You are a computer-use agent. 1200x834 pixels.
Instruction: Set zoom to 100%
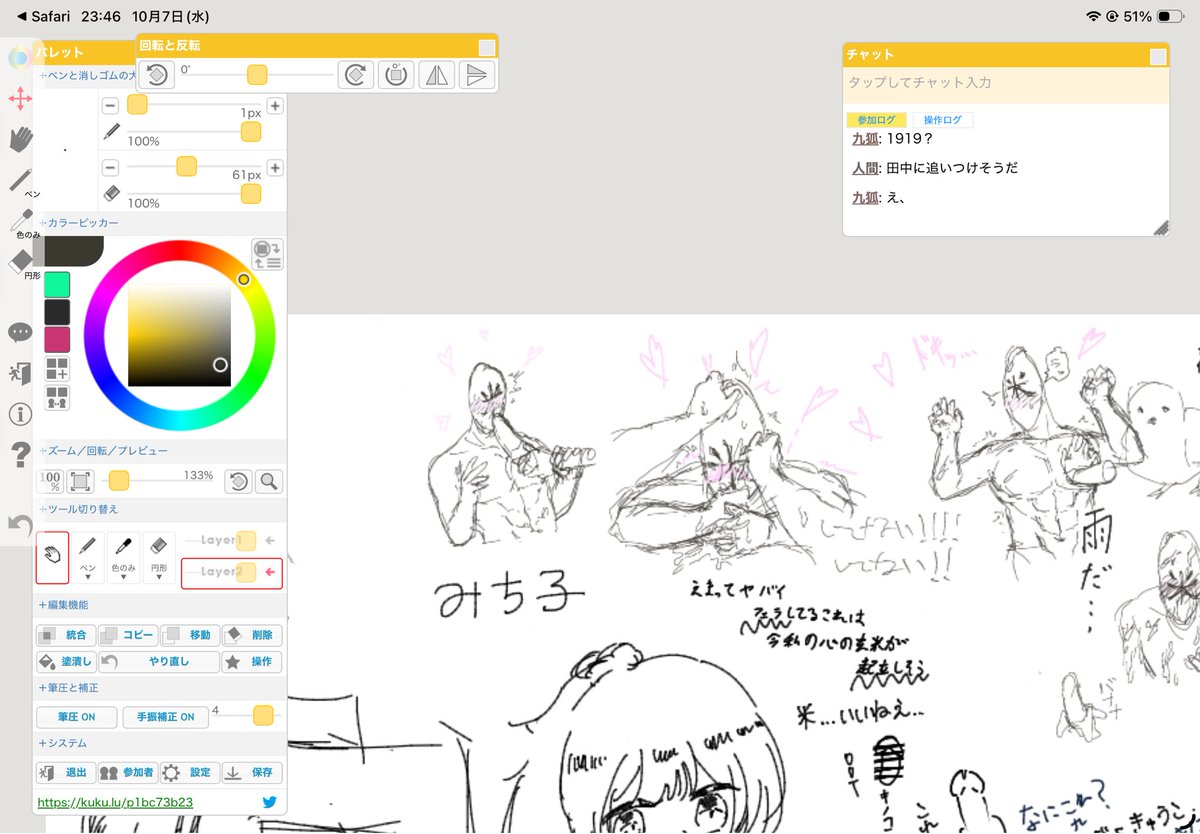50,481
